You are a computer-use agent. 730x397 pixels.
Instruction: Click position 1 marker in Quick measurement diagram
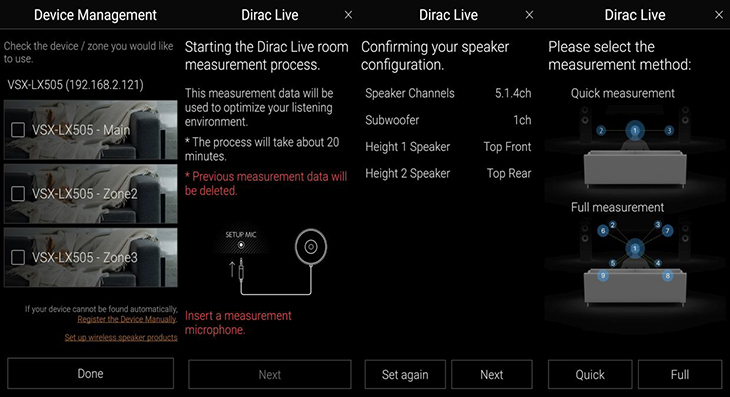coord(635,131)
